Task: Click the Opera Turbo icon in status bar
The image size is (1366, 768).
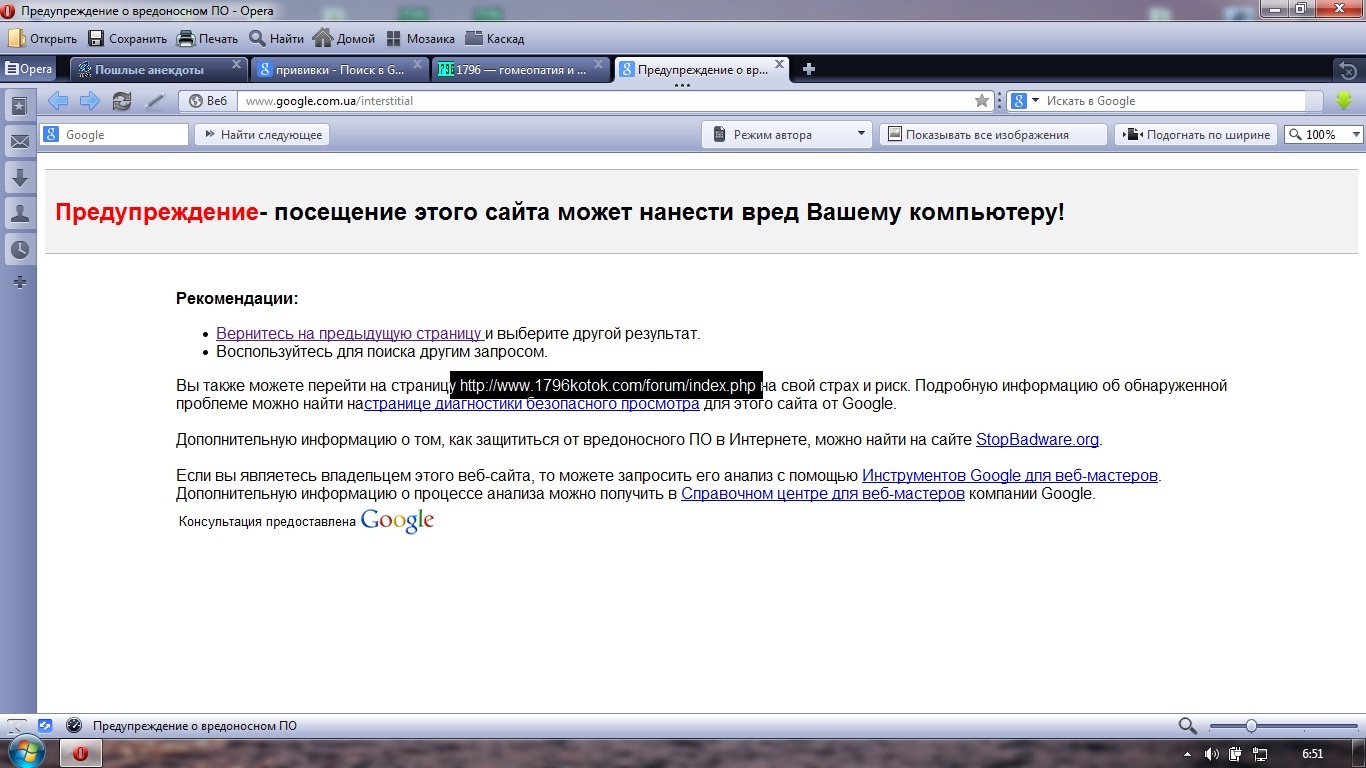Action: point(73,726)
